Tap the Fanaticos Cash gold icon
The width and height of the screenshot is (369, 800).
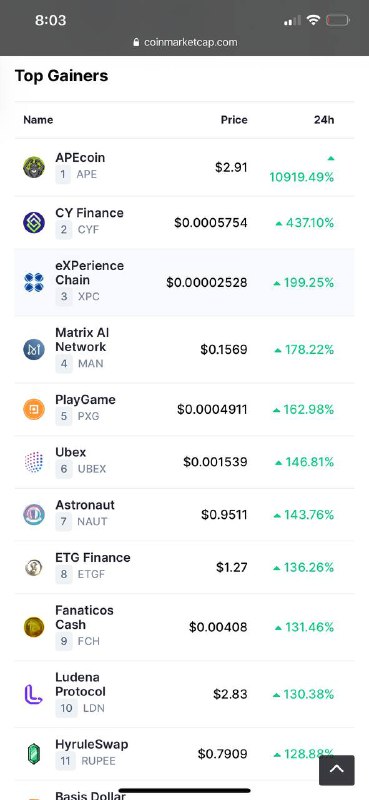34,627
